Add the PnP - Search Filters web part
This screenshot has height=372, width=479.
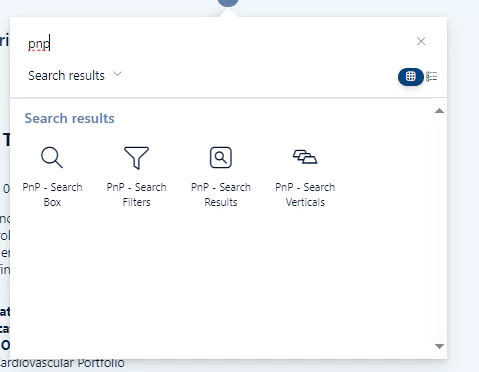pyautogui.click(x=136, y=177)
